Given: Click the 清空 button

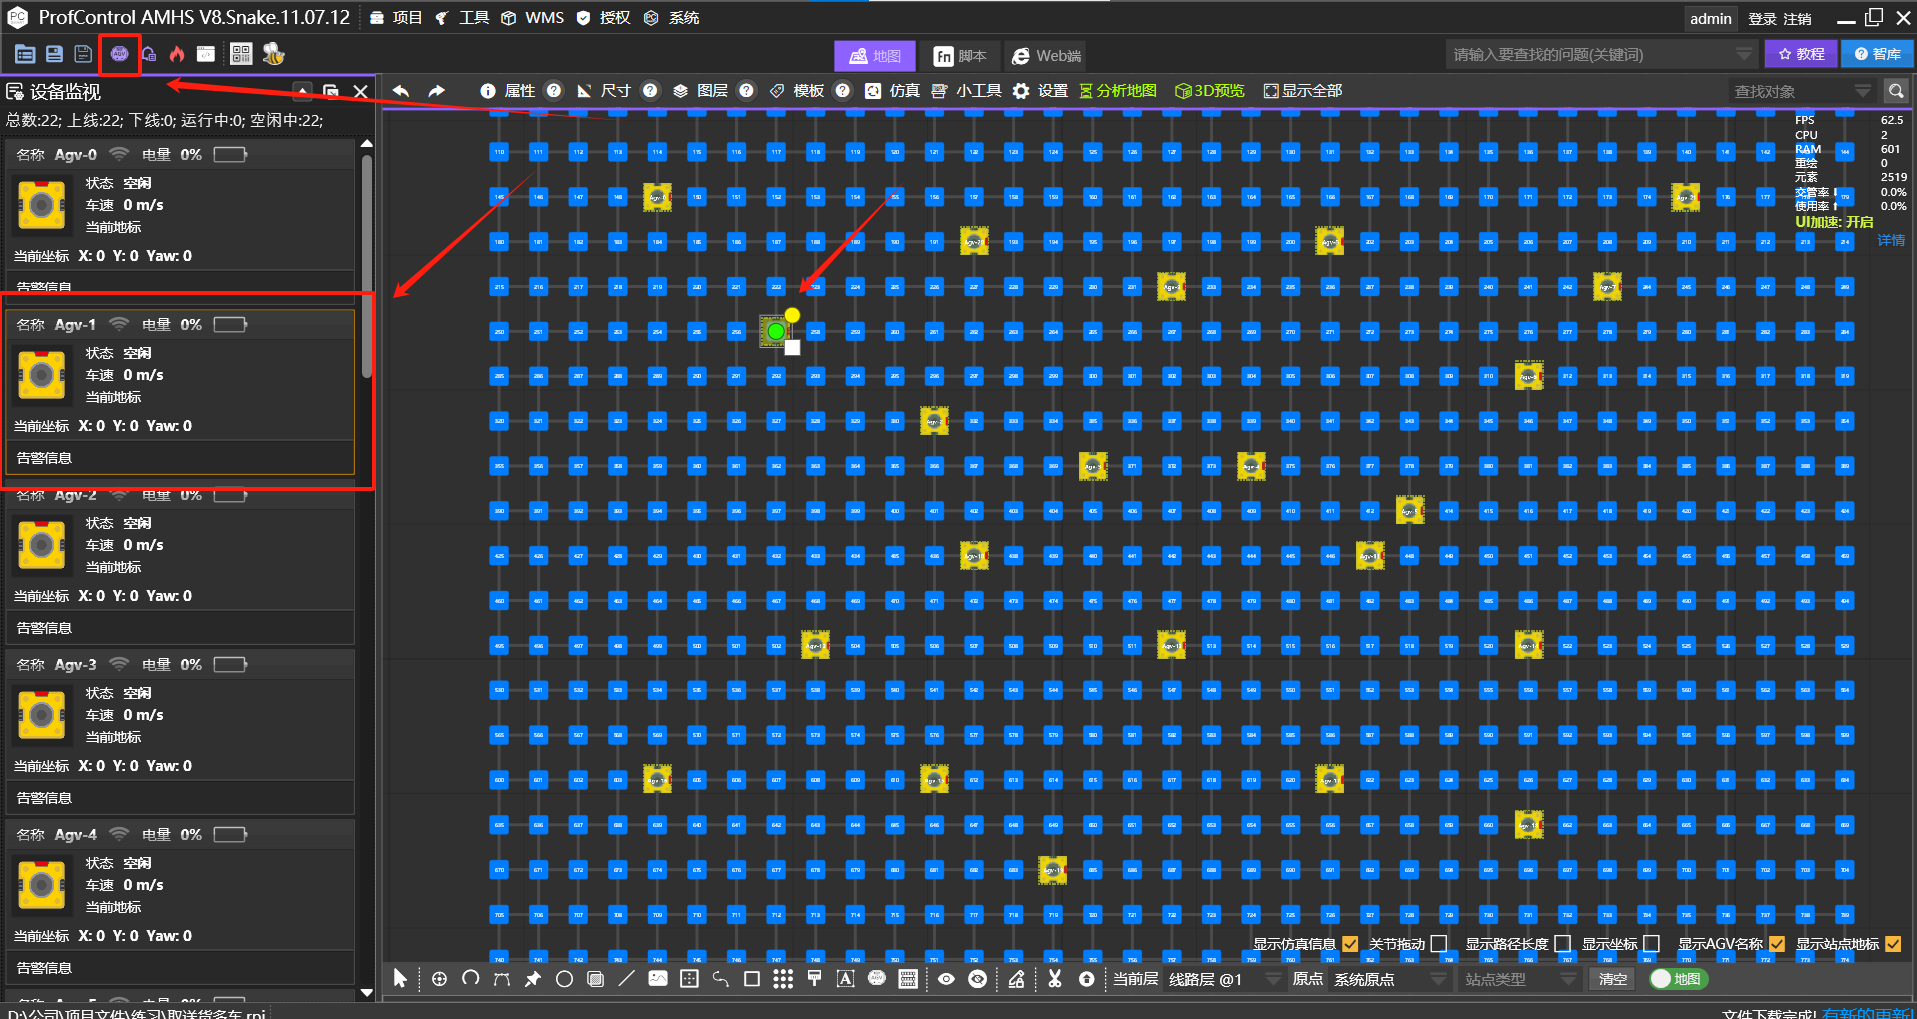Looking at the screenshot, I should click(1613, 979).
